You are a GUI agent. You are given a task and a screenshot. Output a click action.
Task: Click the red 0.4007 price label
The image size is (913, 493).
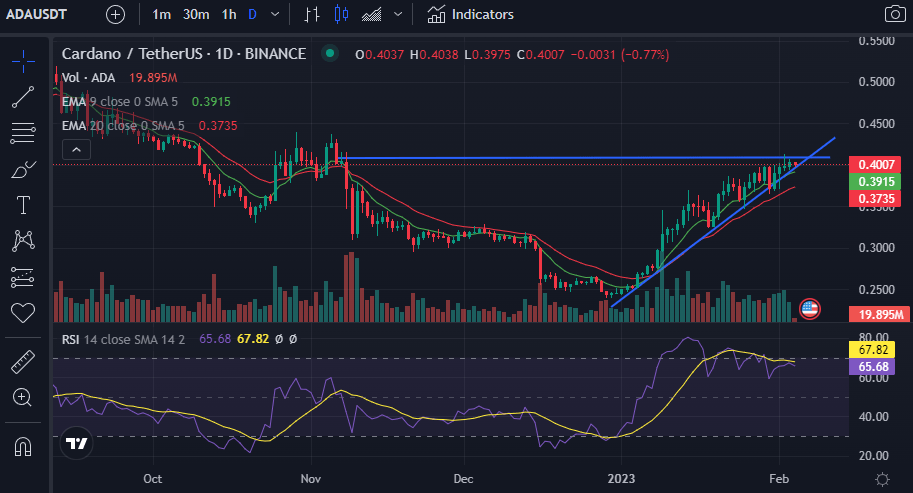(x=875, y=165)
